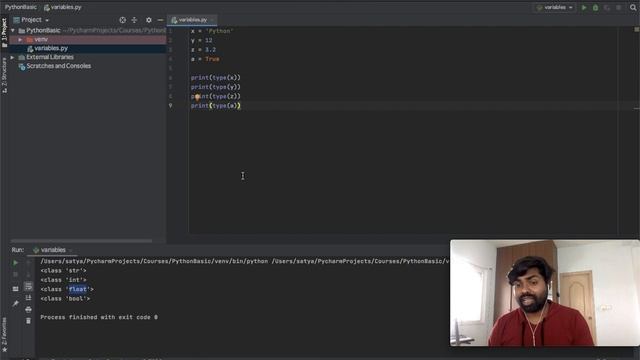Click highlighted 'float' in console output
Screen dimensions: 640x360
point(78,289)
